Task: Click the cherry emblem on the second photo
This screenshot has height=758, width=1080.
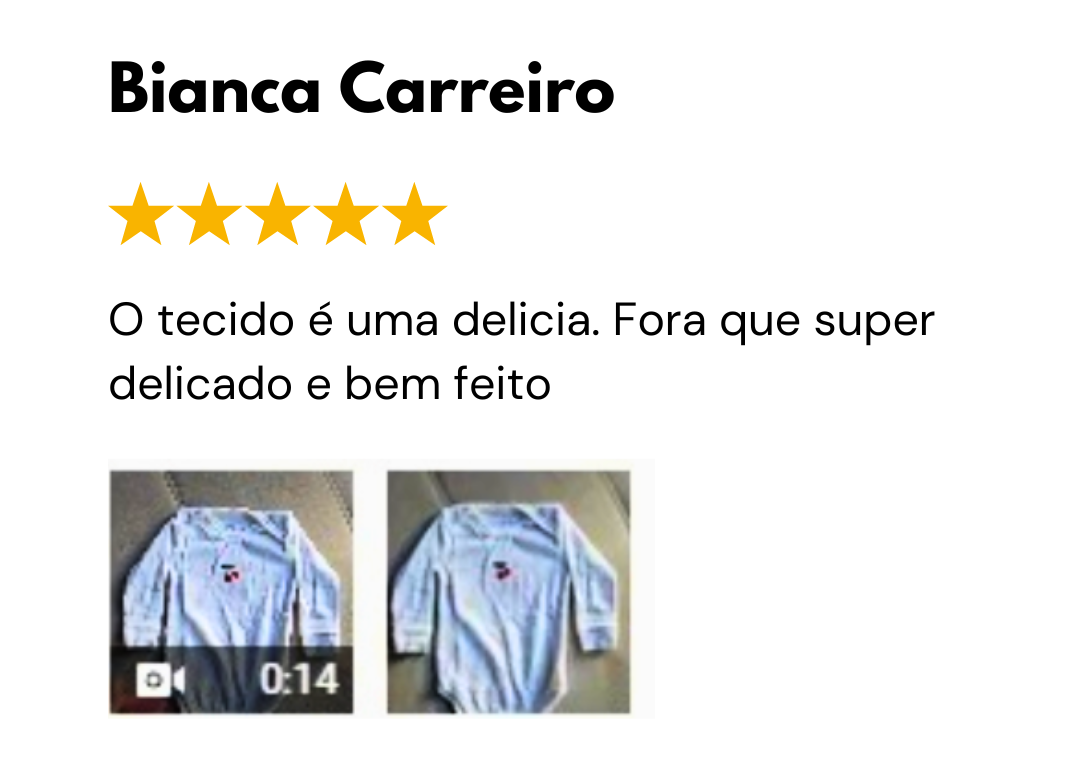Action: [504, 571]
